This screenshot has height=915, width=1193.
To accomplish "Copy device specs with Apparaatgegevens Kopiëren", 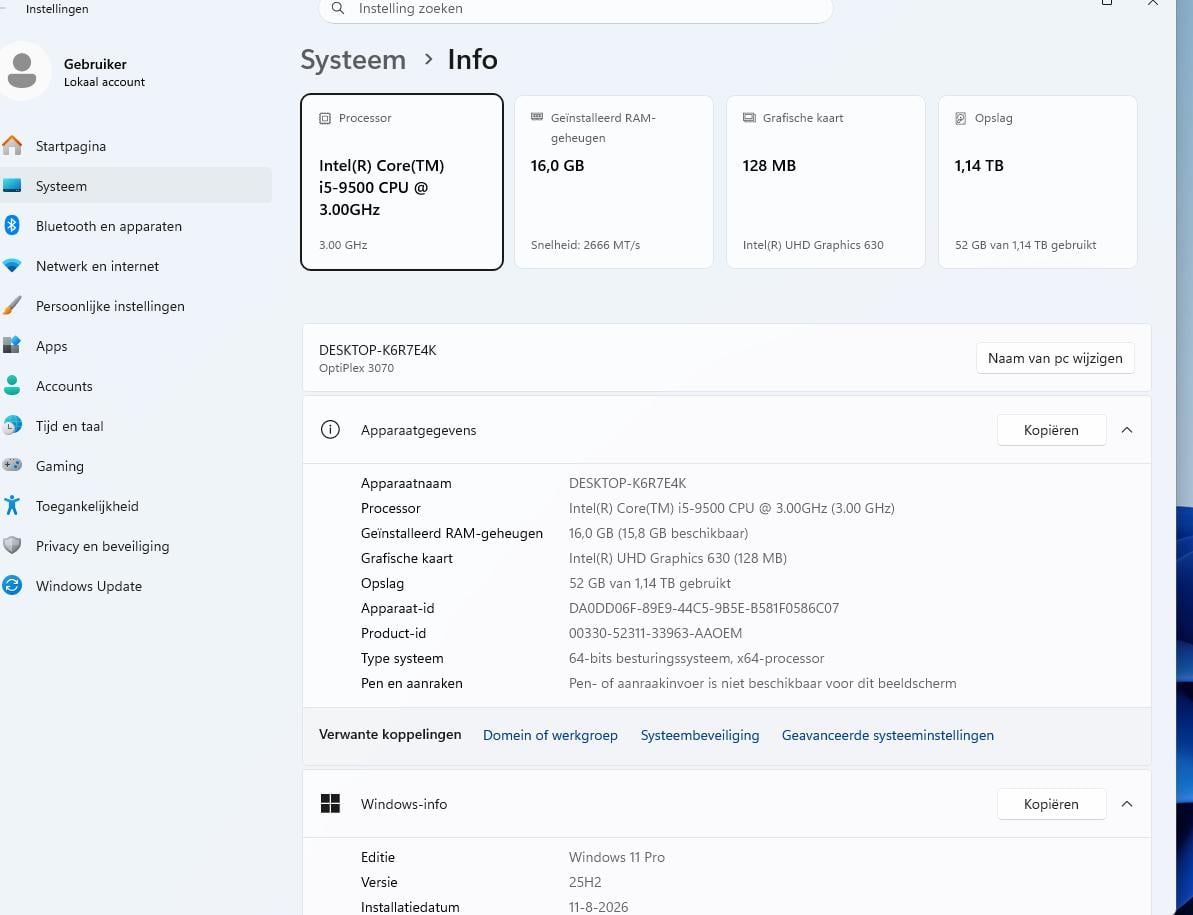I will 1051,430.
